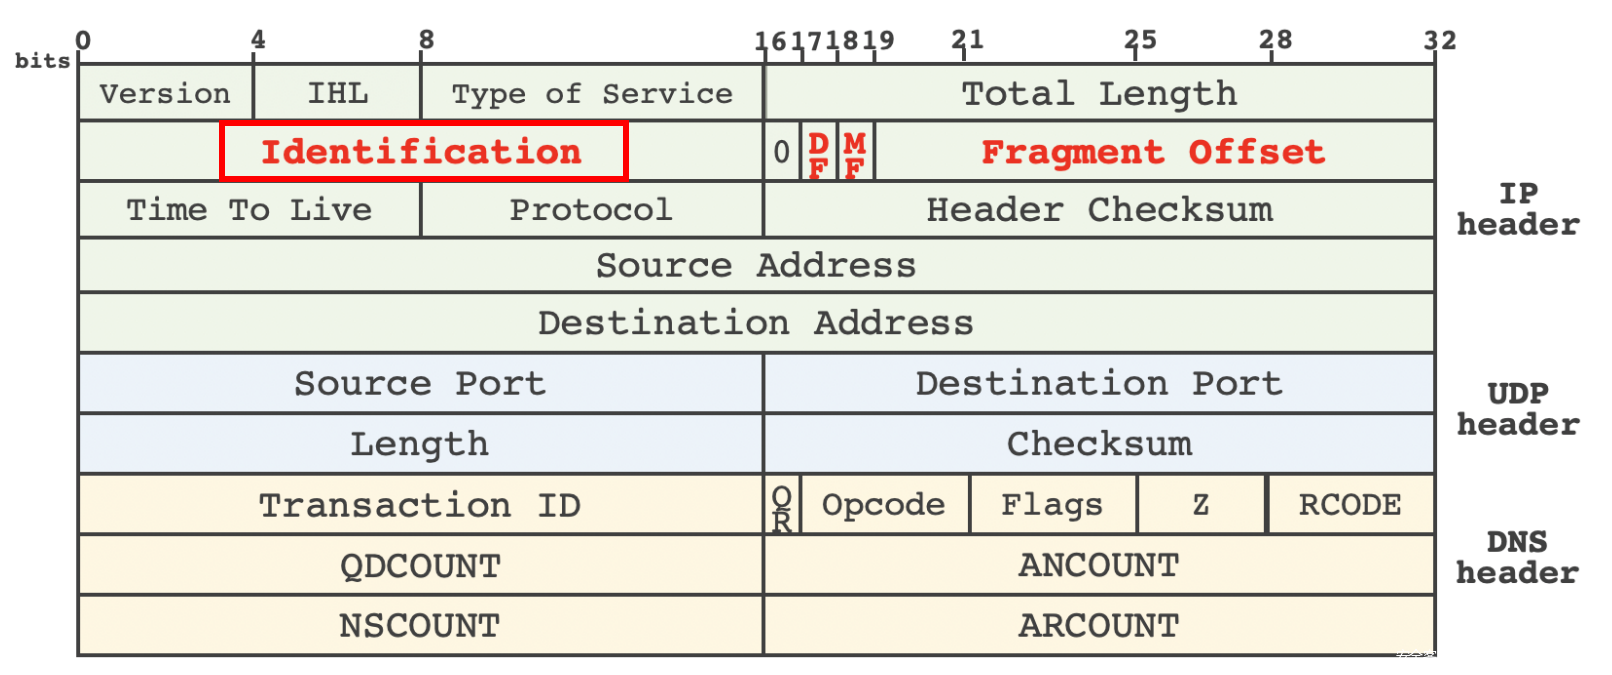Click the Version field in IP header

click(x=165, y=93)
